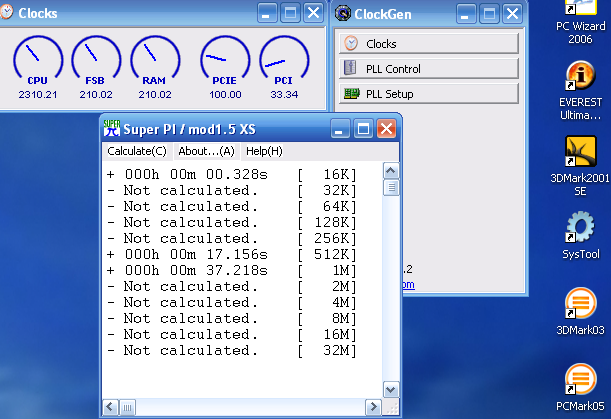Click the 128K Not calculated row

(231, 222)
